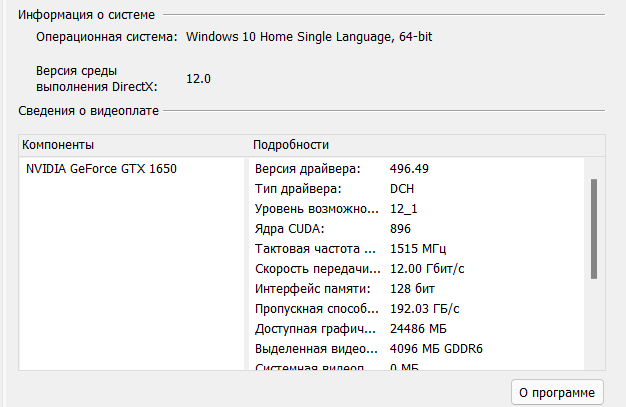Select NVIDIA GeForce GTX 1650 in the components list
The width and height of the screenshot is (626, 407).
pyautogui.click(x=101, y=169)
